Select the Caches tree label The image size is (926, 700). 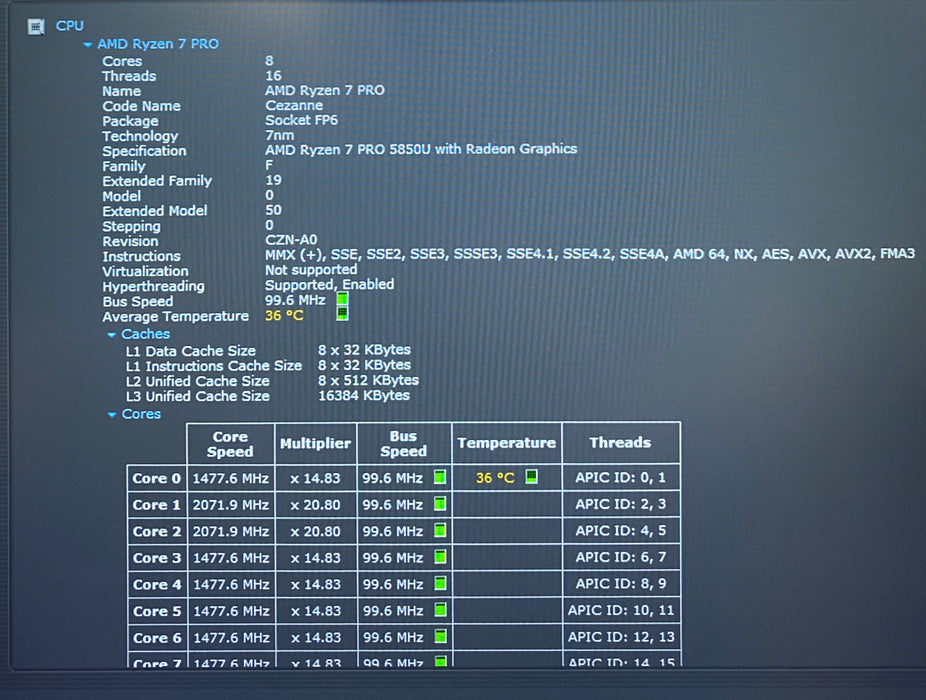[145, 334]
